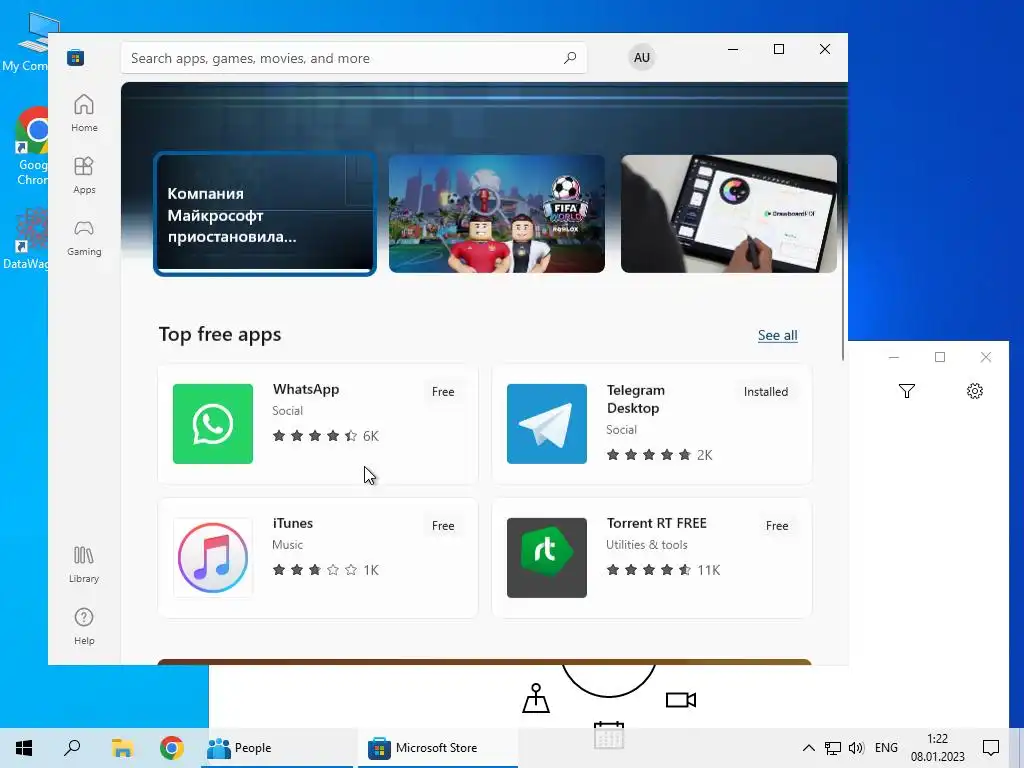This screenshot has height=768, width=1024.
Task: Click the Store page vertical scrollbar
Action: click(843, 222)
